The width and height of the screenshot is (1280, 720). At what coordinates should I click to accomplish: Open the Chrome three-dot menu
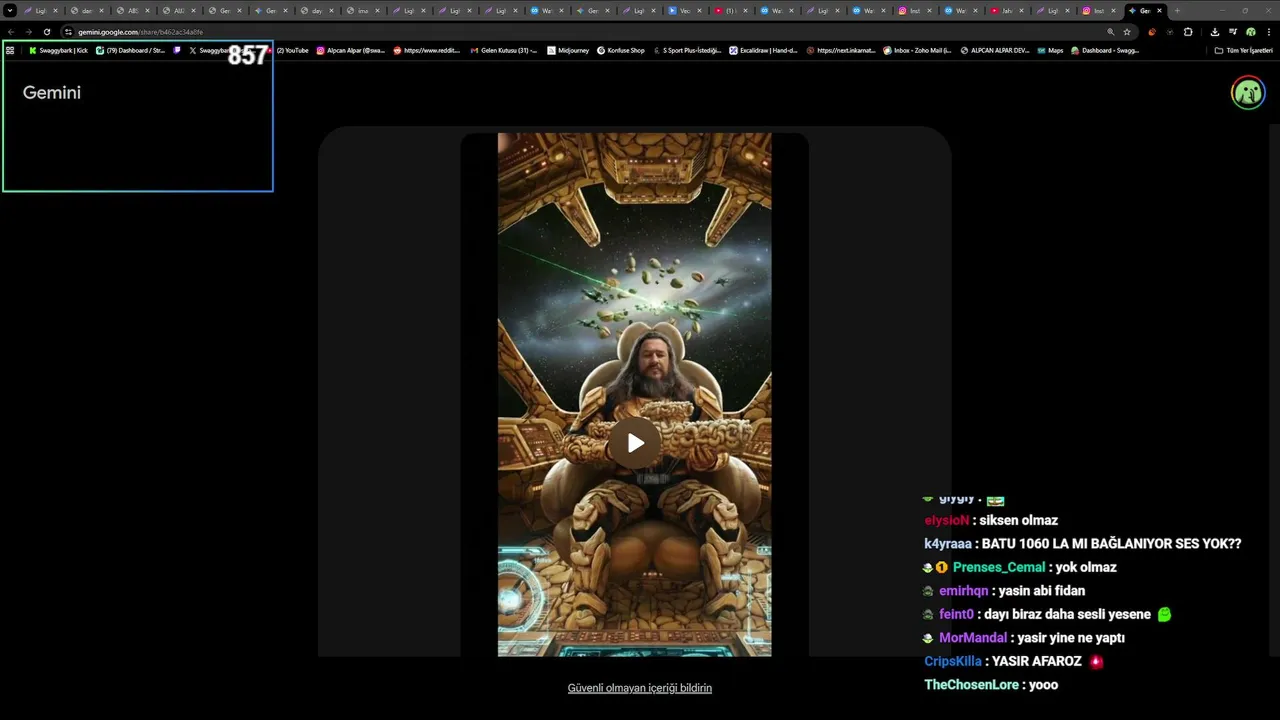pyautogui.click(x=1269, y=32)
